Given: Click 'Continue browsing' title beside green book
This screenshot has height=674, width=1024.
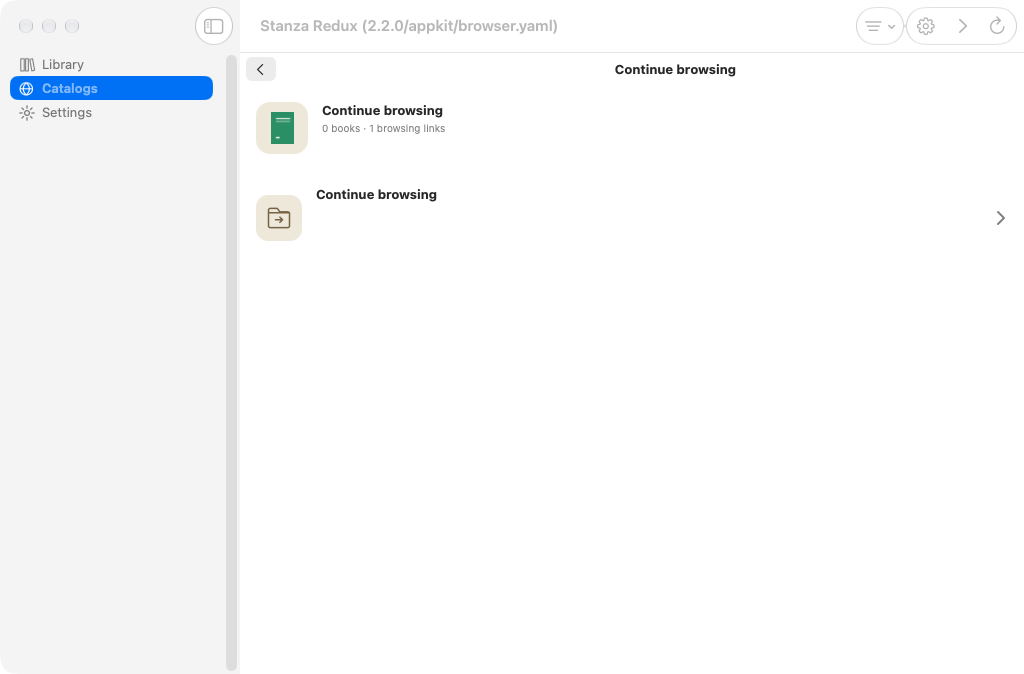Looking at the screenshot, I should pyautogui.click(x=382, y=110).
